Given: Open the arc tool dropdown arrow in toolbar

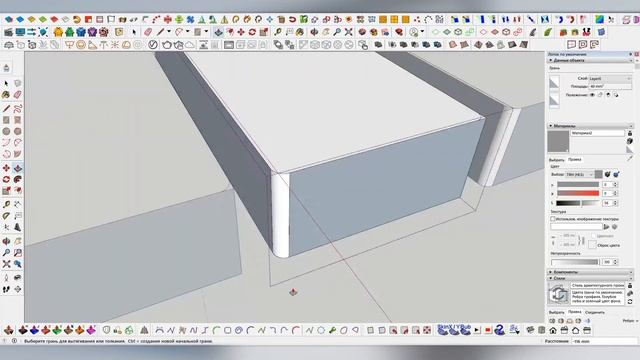Looking at the screenshot, I should (187, 31).
